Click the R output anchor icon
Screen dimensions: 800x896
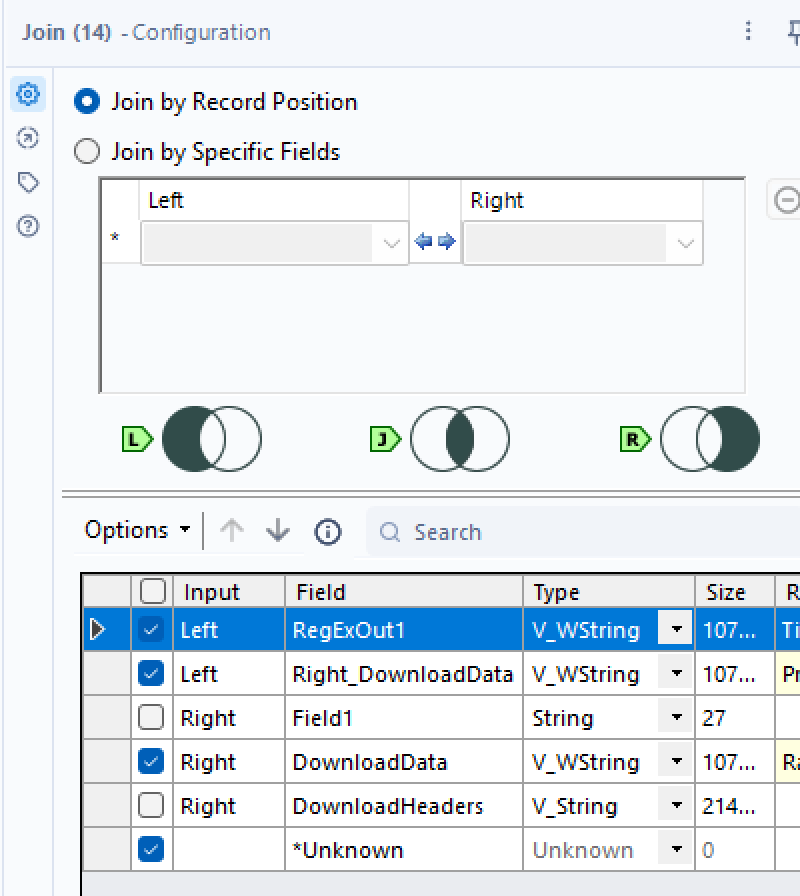[x=635, y=439]
